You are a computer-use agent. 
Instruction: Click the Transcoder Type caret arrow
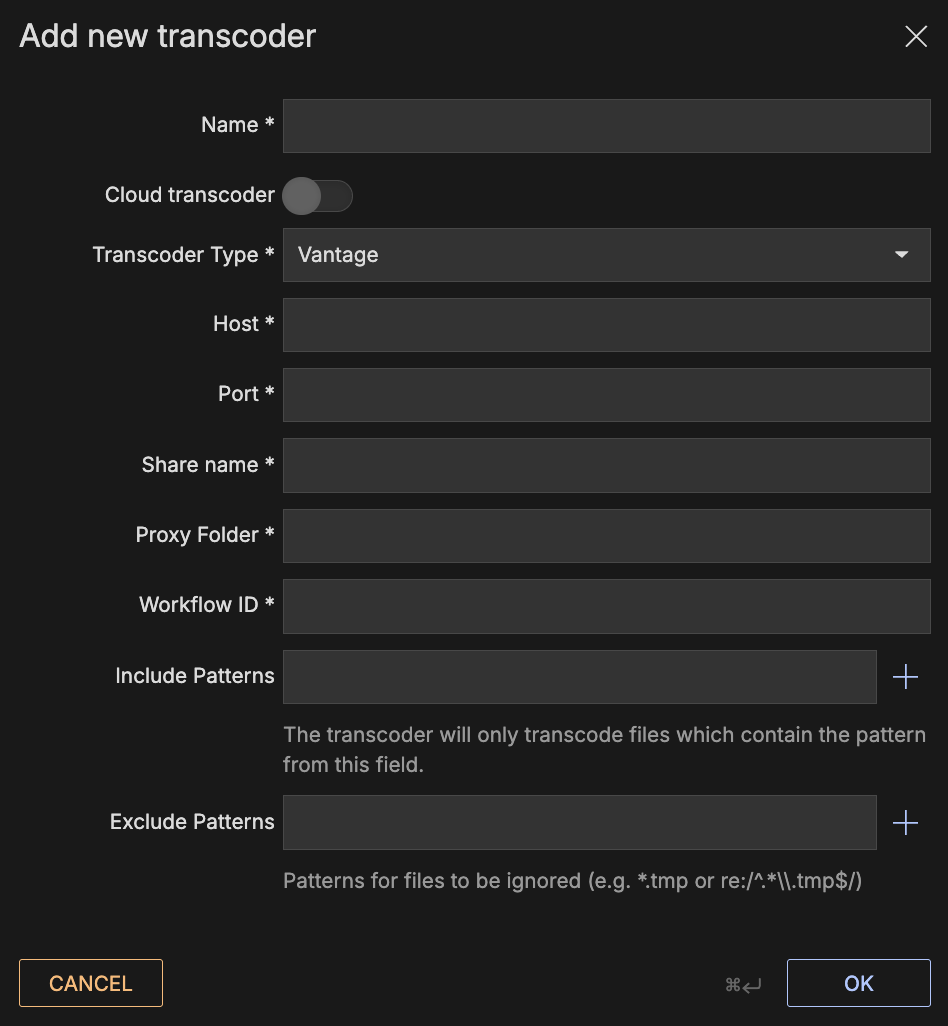(902, 255)
